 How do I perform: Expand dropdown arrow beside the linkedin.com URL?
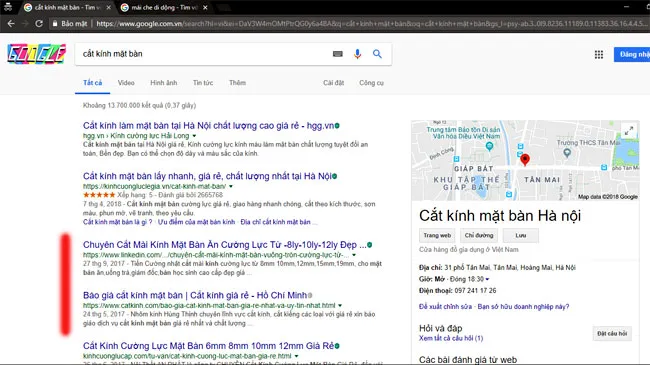click(354, 255)
